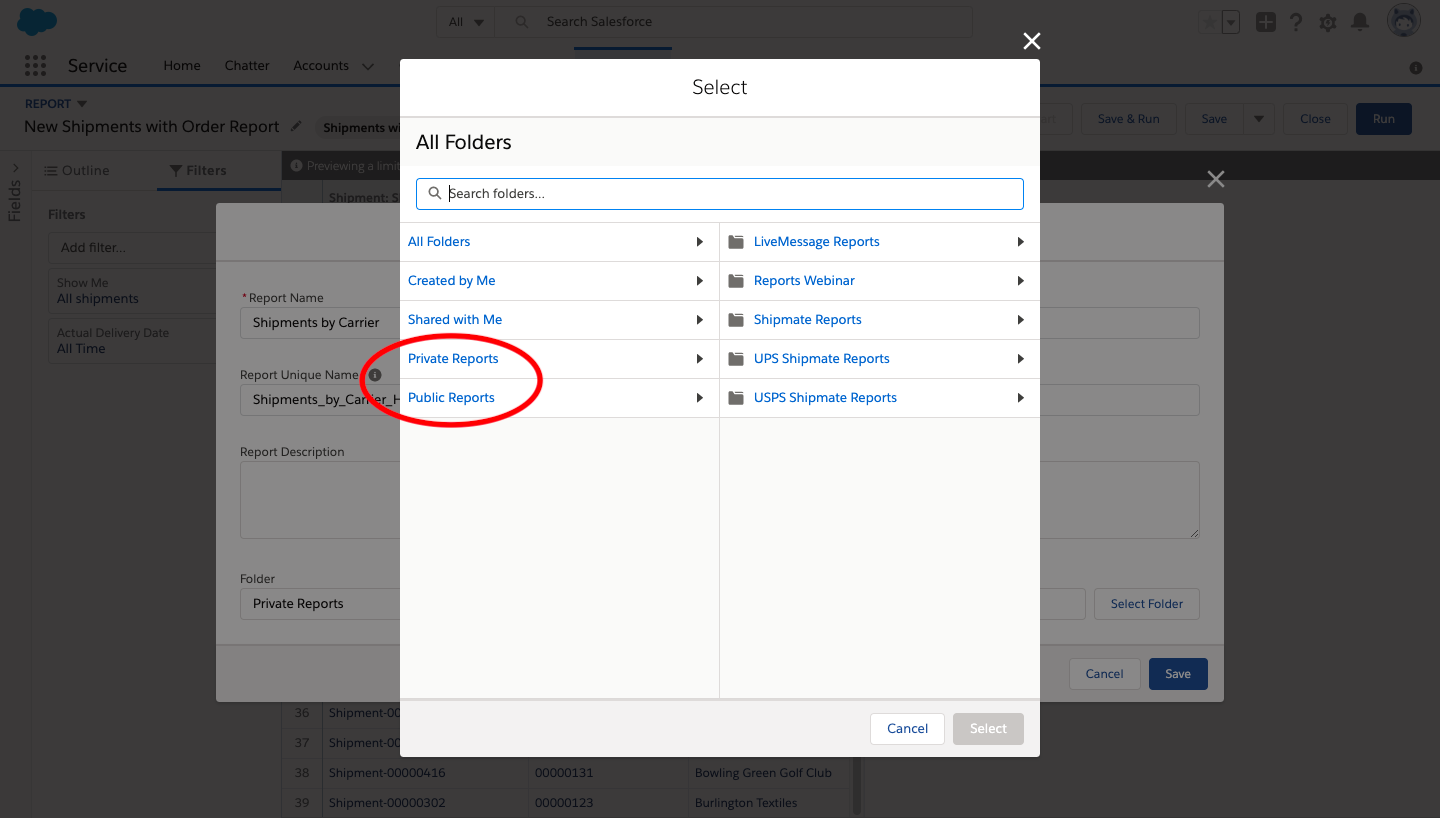Click folder icon beside Shipmate Reports
Viewport: 1440px width, 818px height.
click(x=736, y=320)
